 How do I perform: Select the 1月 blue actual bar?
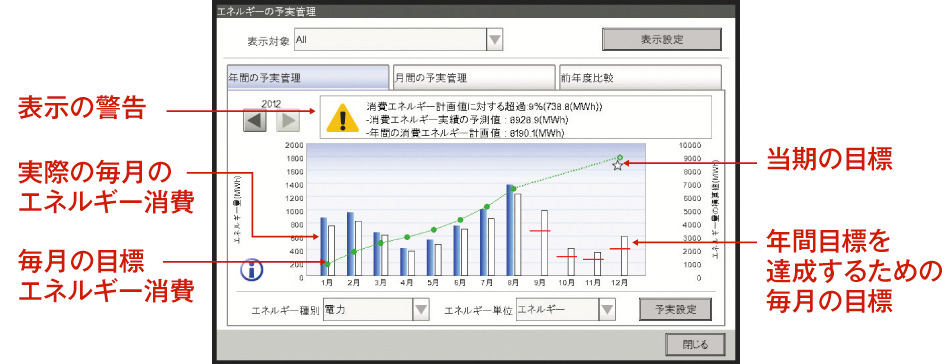coord(323,247)
